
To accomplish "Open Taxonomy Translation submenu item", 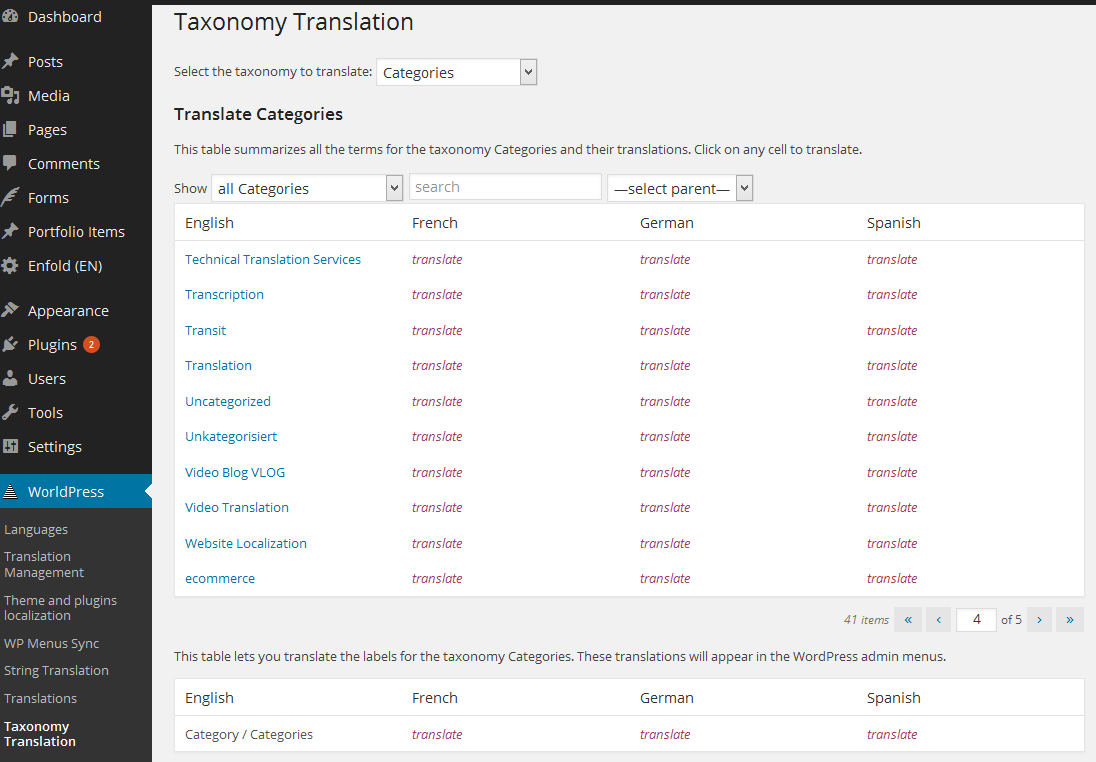I will pos(39,734).
